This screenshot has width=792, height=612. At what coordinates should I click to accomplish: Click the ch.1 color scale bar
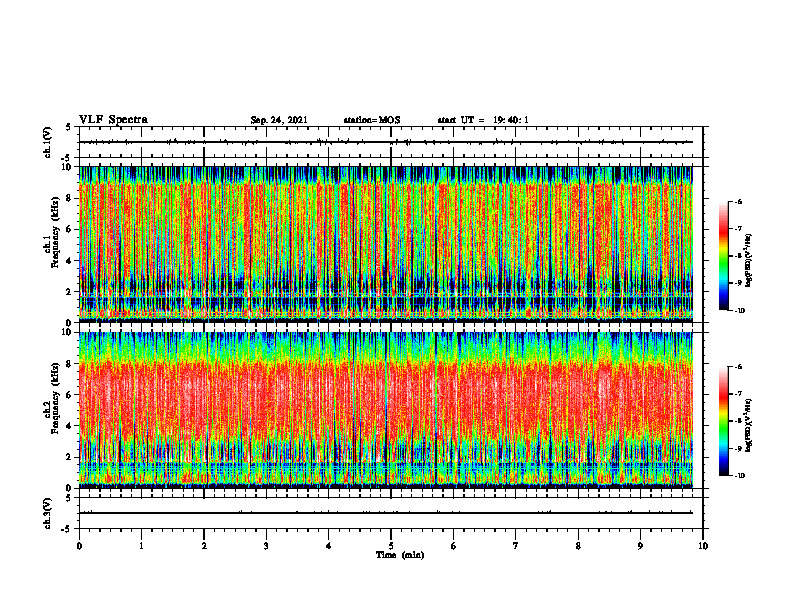723,256
